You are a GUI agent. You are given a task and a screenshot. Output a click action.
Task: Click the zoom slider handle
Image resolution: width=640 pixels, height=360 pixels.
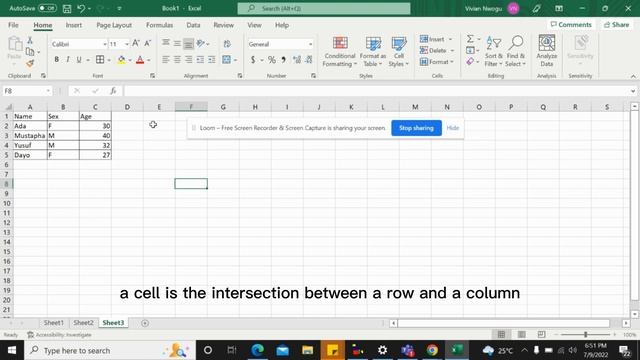tap(585, 335)
